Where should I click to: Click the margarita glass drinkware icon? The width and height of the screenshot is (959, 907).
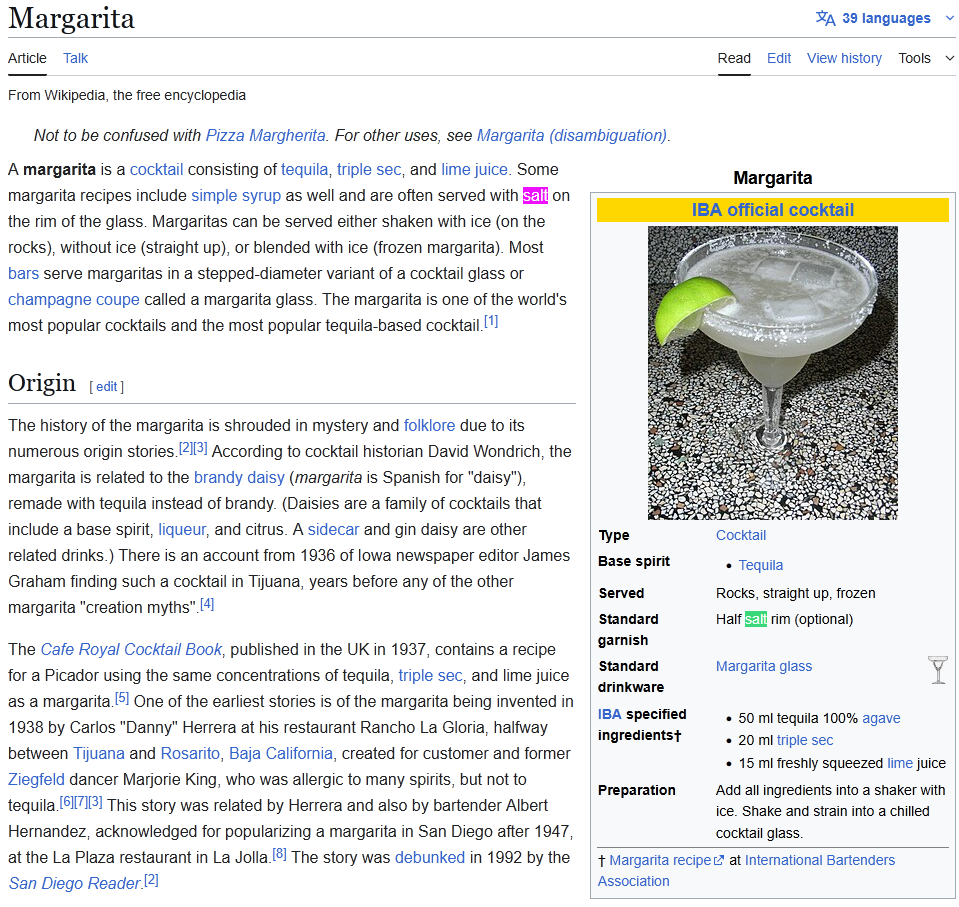[x=938, y=670]
